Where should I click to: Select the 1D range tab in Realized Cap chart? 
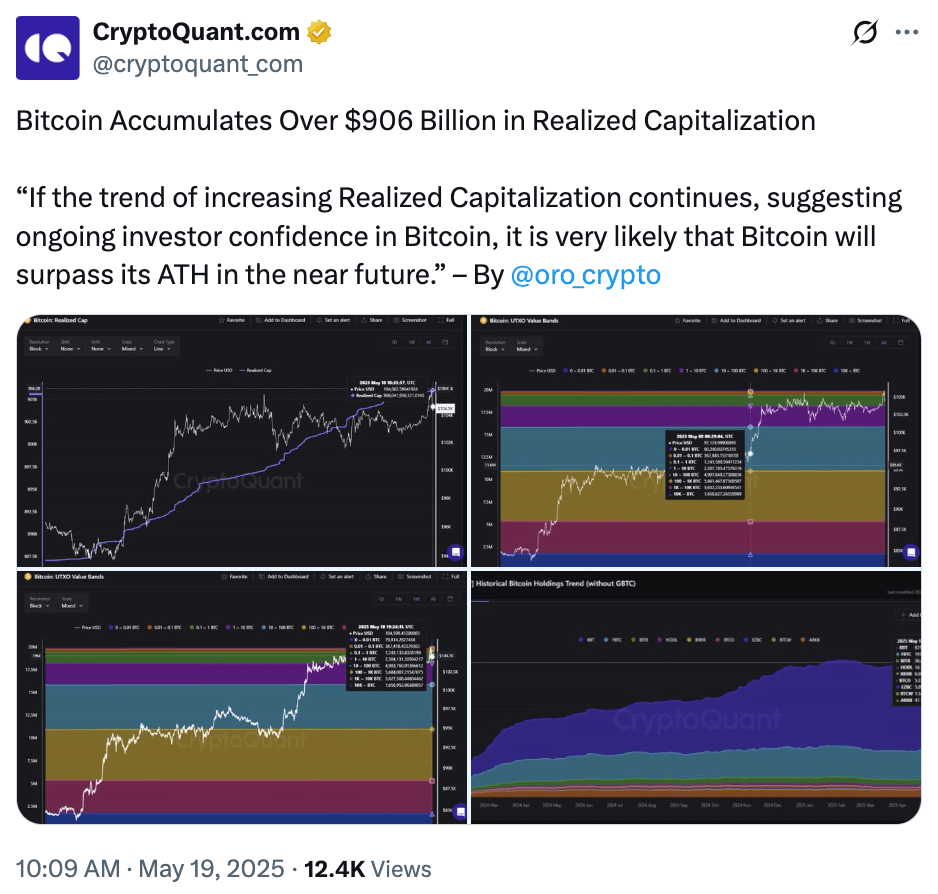[395, 344]
